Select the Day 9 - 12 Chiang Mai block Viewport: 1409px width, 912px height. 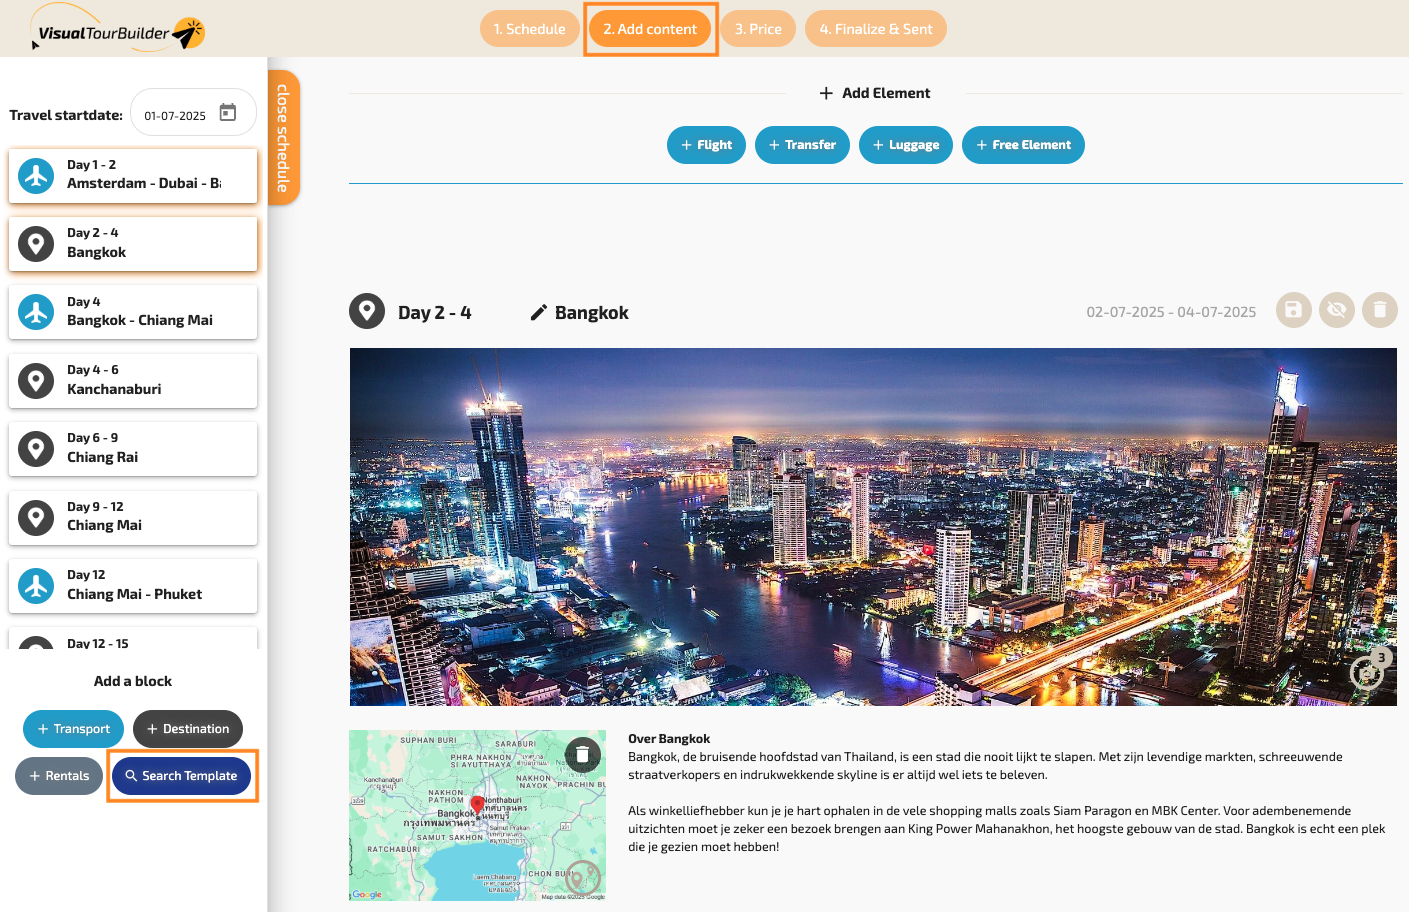click(133, 517)
